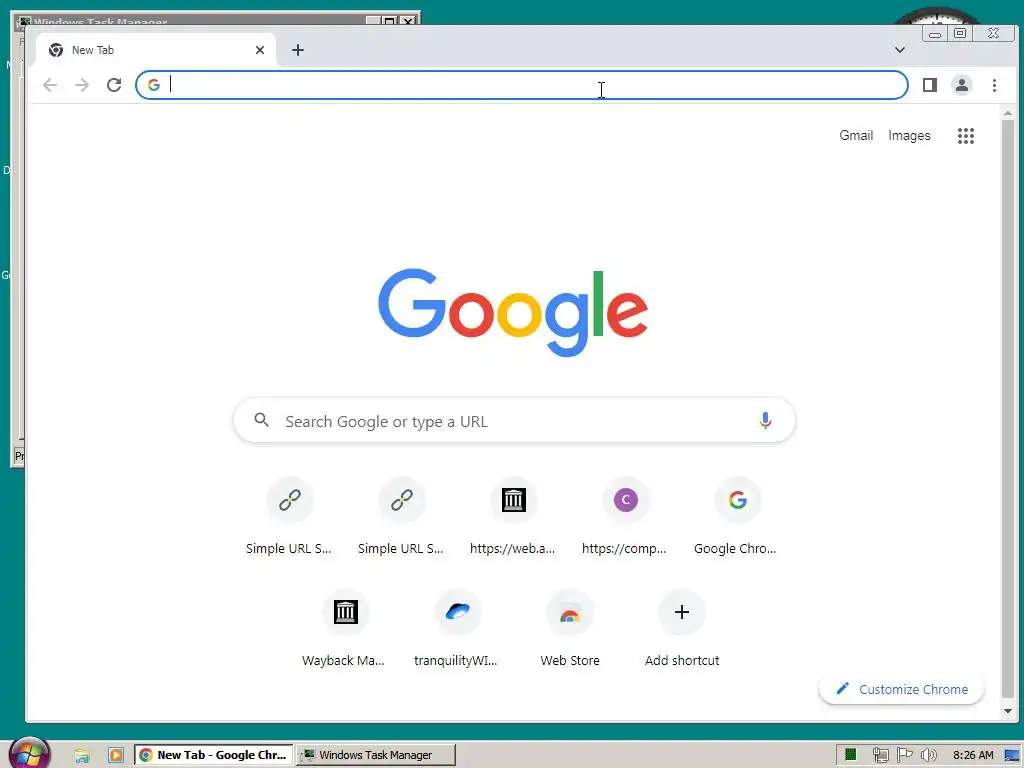
Task: Start voice search with microphone icon
Action: pos(765,420)
